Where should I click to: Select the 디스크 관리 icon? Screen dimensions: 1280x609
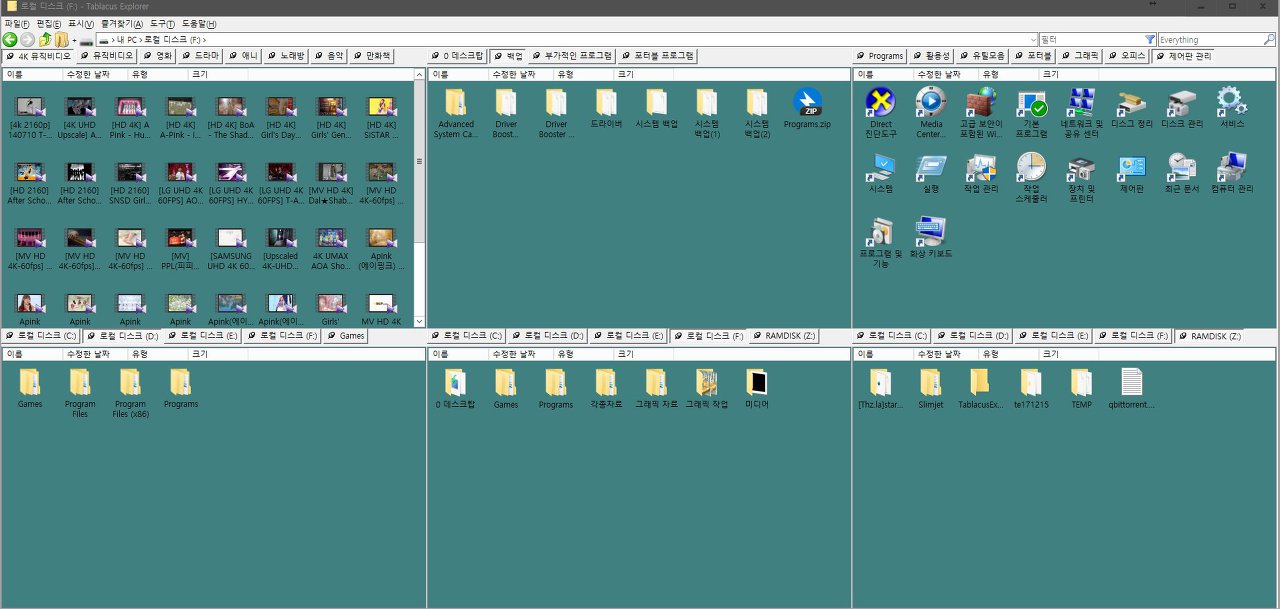coord(1181,102)
